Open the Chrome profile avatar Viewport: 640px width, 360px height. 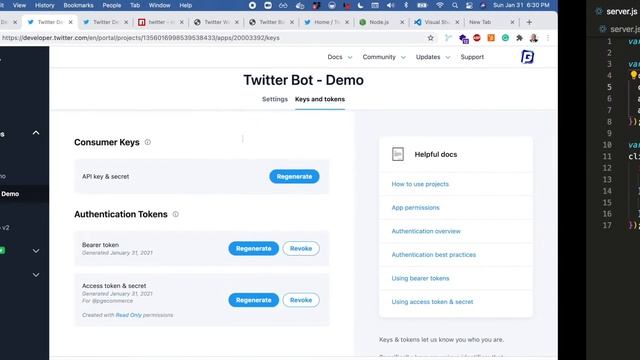pos(533,38)
